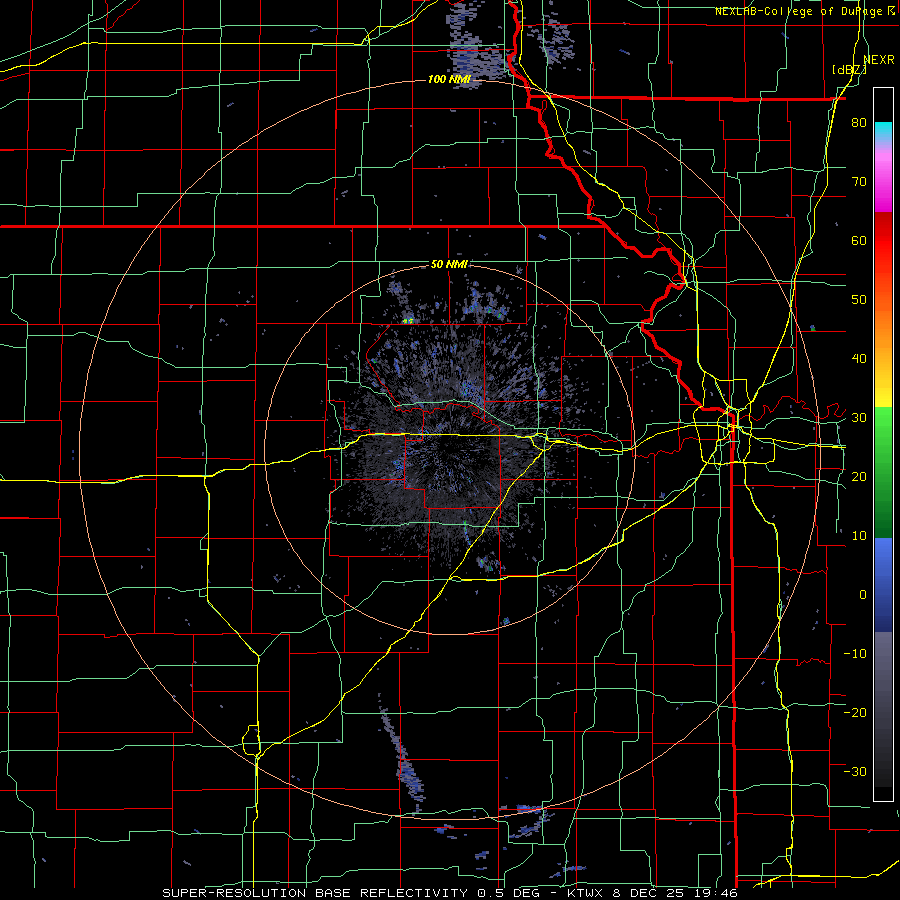Click the 50 NMI range ring label
Viewport: 900px width, 900px height.
pyautogui.click(x=449, y=264)
